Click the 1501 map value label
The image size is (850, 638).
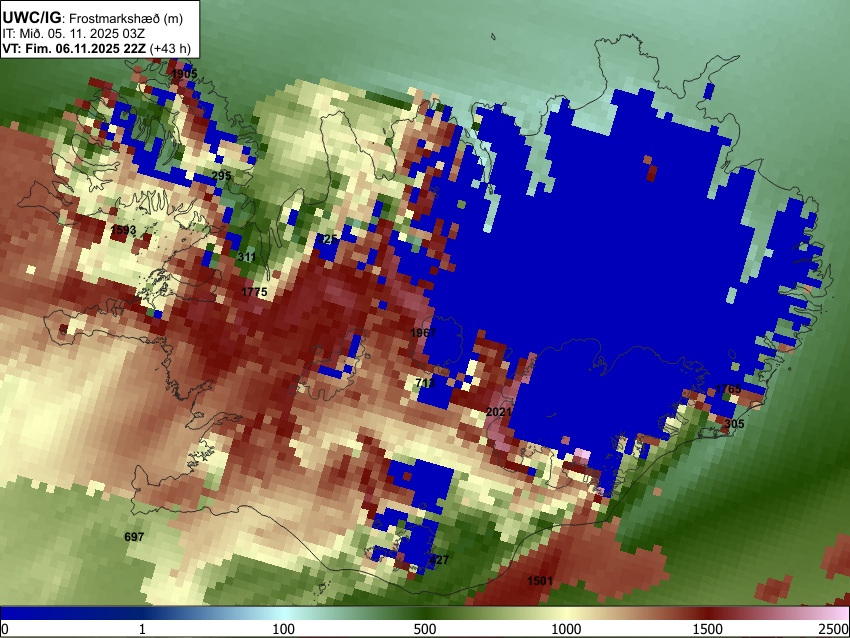click(540, 581)
